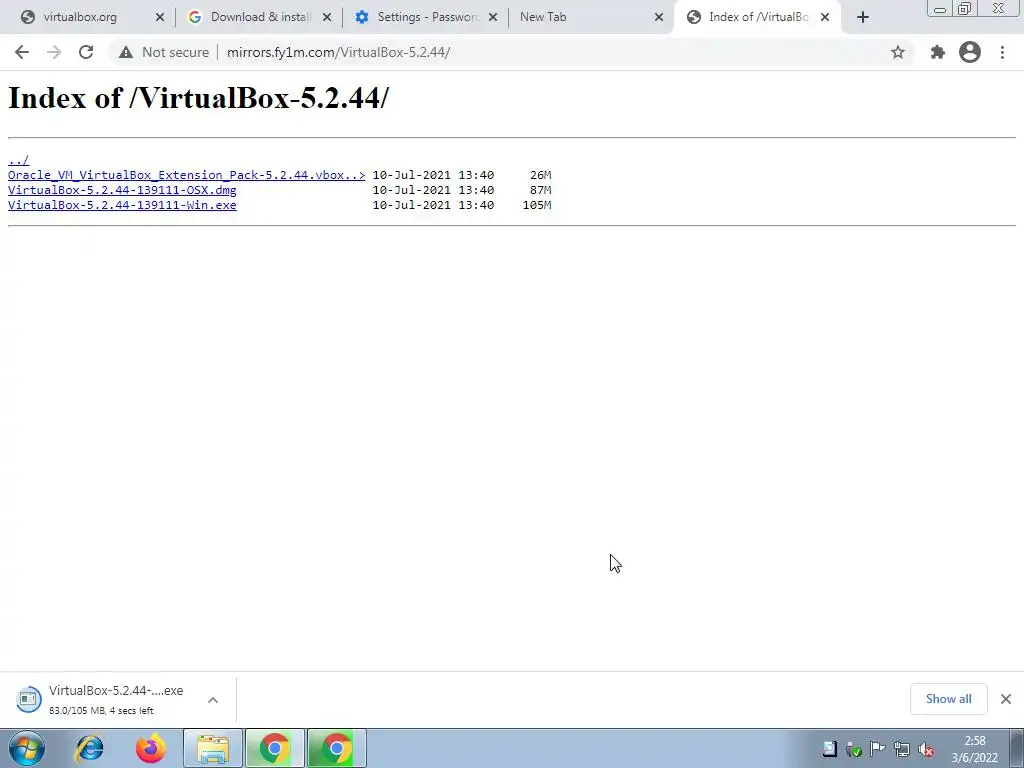Screen dimensions: 1024x768
Task: Close the virtualbox.org tab
Action: [x=159, y=18]
